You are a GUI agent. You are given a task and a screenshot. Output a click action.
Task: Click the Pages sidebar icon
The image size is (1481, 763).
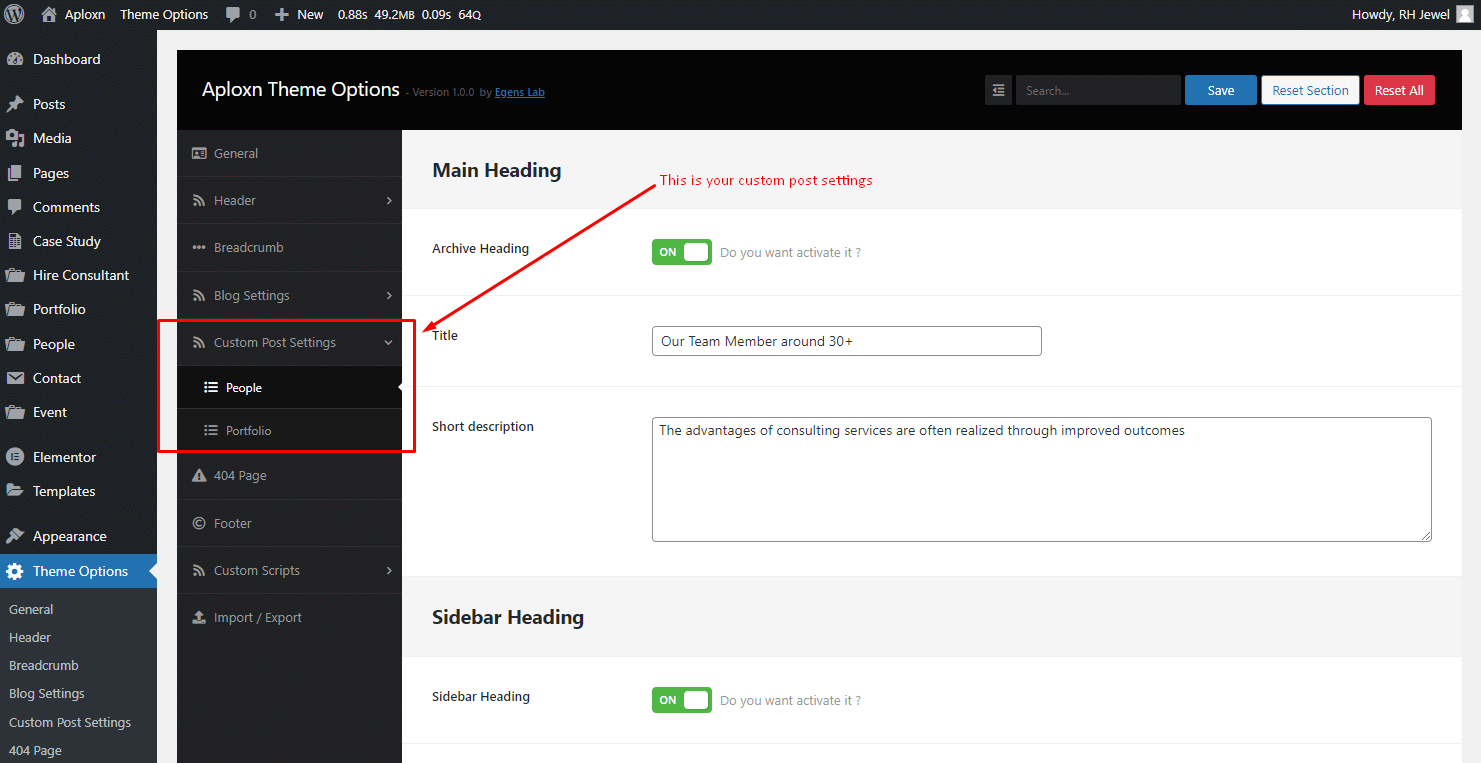pos(15,173)
